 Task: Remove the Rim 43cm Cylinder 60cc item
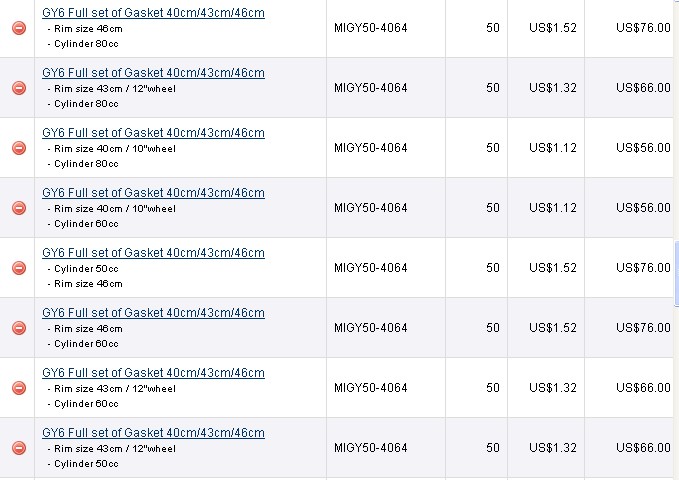[x=19, y=388]
